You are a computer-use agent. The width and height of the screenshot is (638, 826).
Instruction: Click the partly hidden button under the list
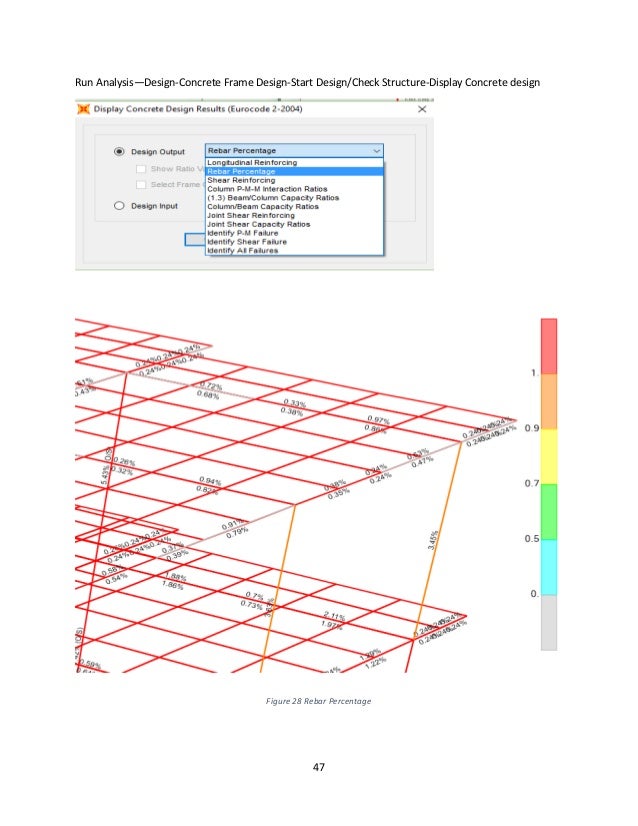pos(195,239)
